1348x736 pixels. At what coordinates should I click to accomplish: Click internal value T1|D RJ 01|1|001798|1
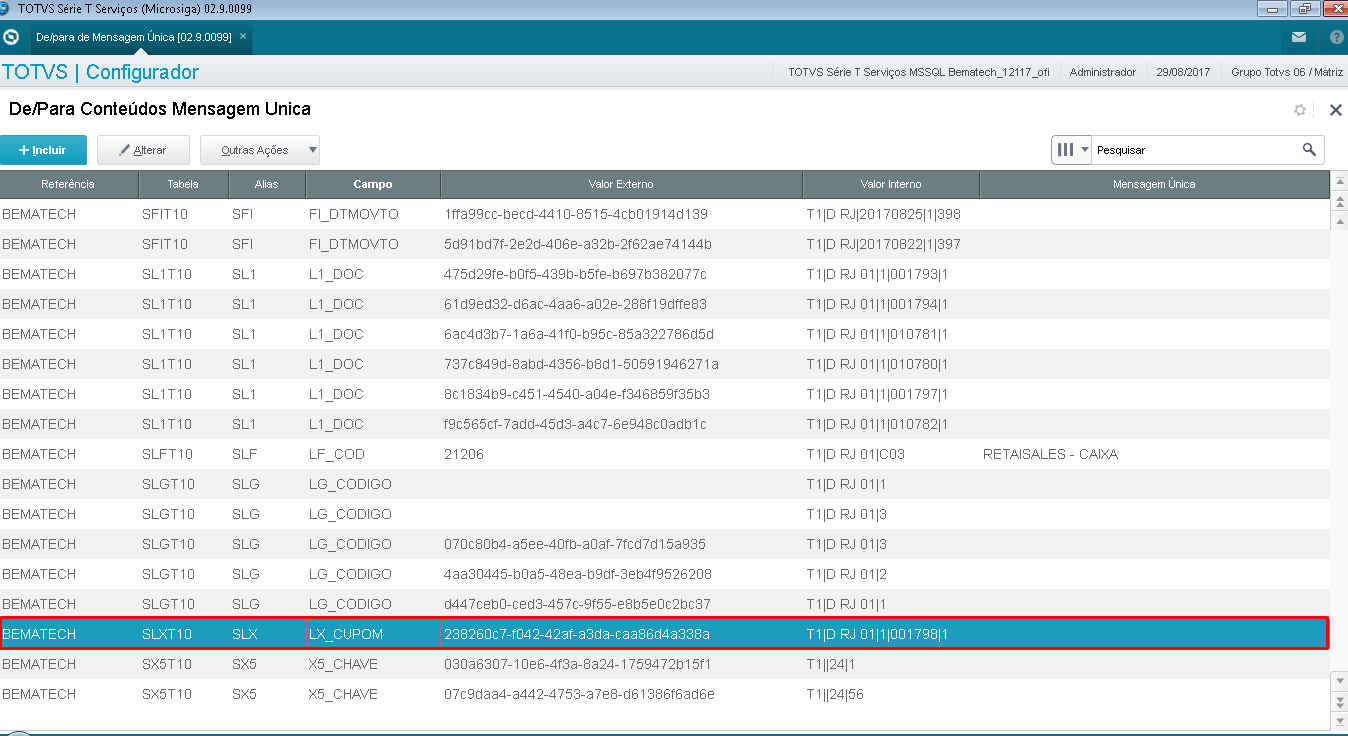coord(877,634)
